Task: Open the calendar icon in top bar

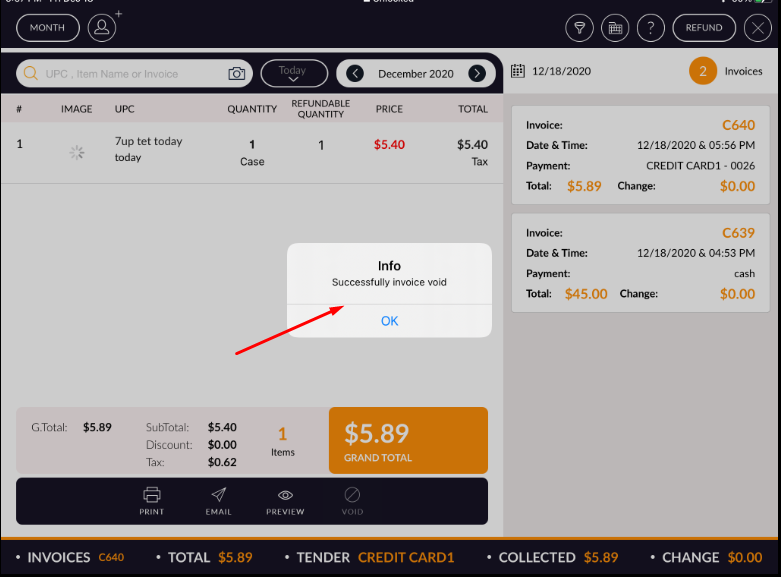Action: pos(616,28)
